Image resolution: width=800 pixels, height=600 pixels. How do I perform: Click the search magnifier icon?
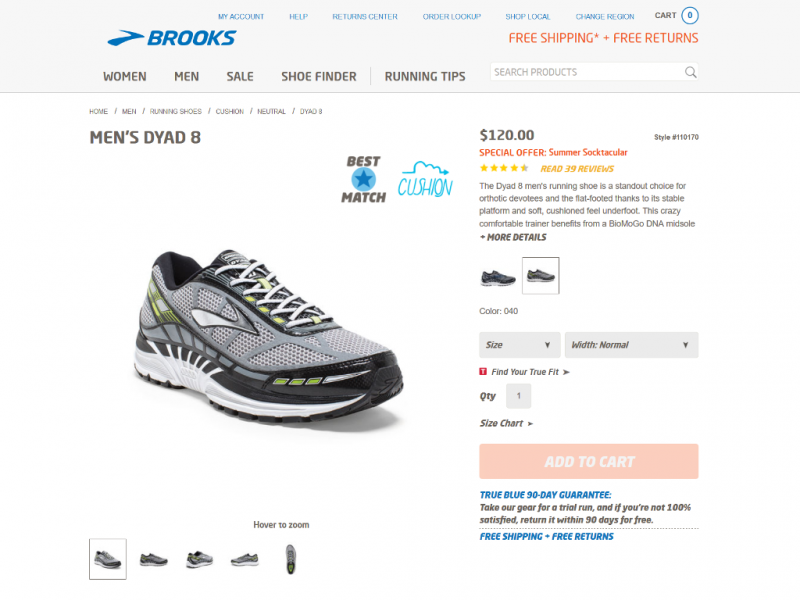(x=690, y=72)
